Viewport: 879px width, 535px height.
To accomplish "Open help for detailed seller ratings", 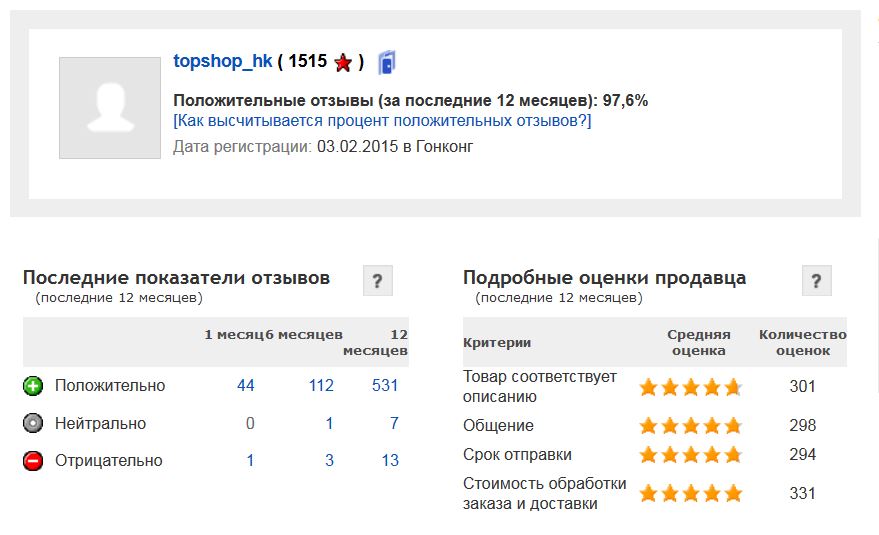I will point(817,280).
